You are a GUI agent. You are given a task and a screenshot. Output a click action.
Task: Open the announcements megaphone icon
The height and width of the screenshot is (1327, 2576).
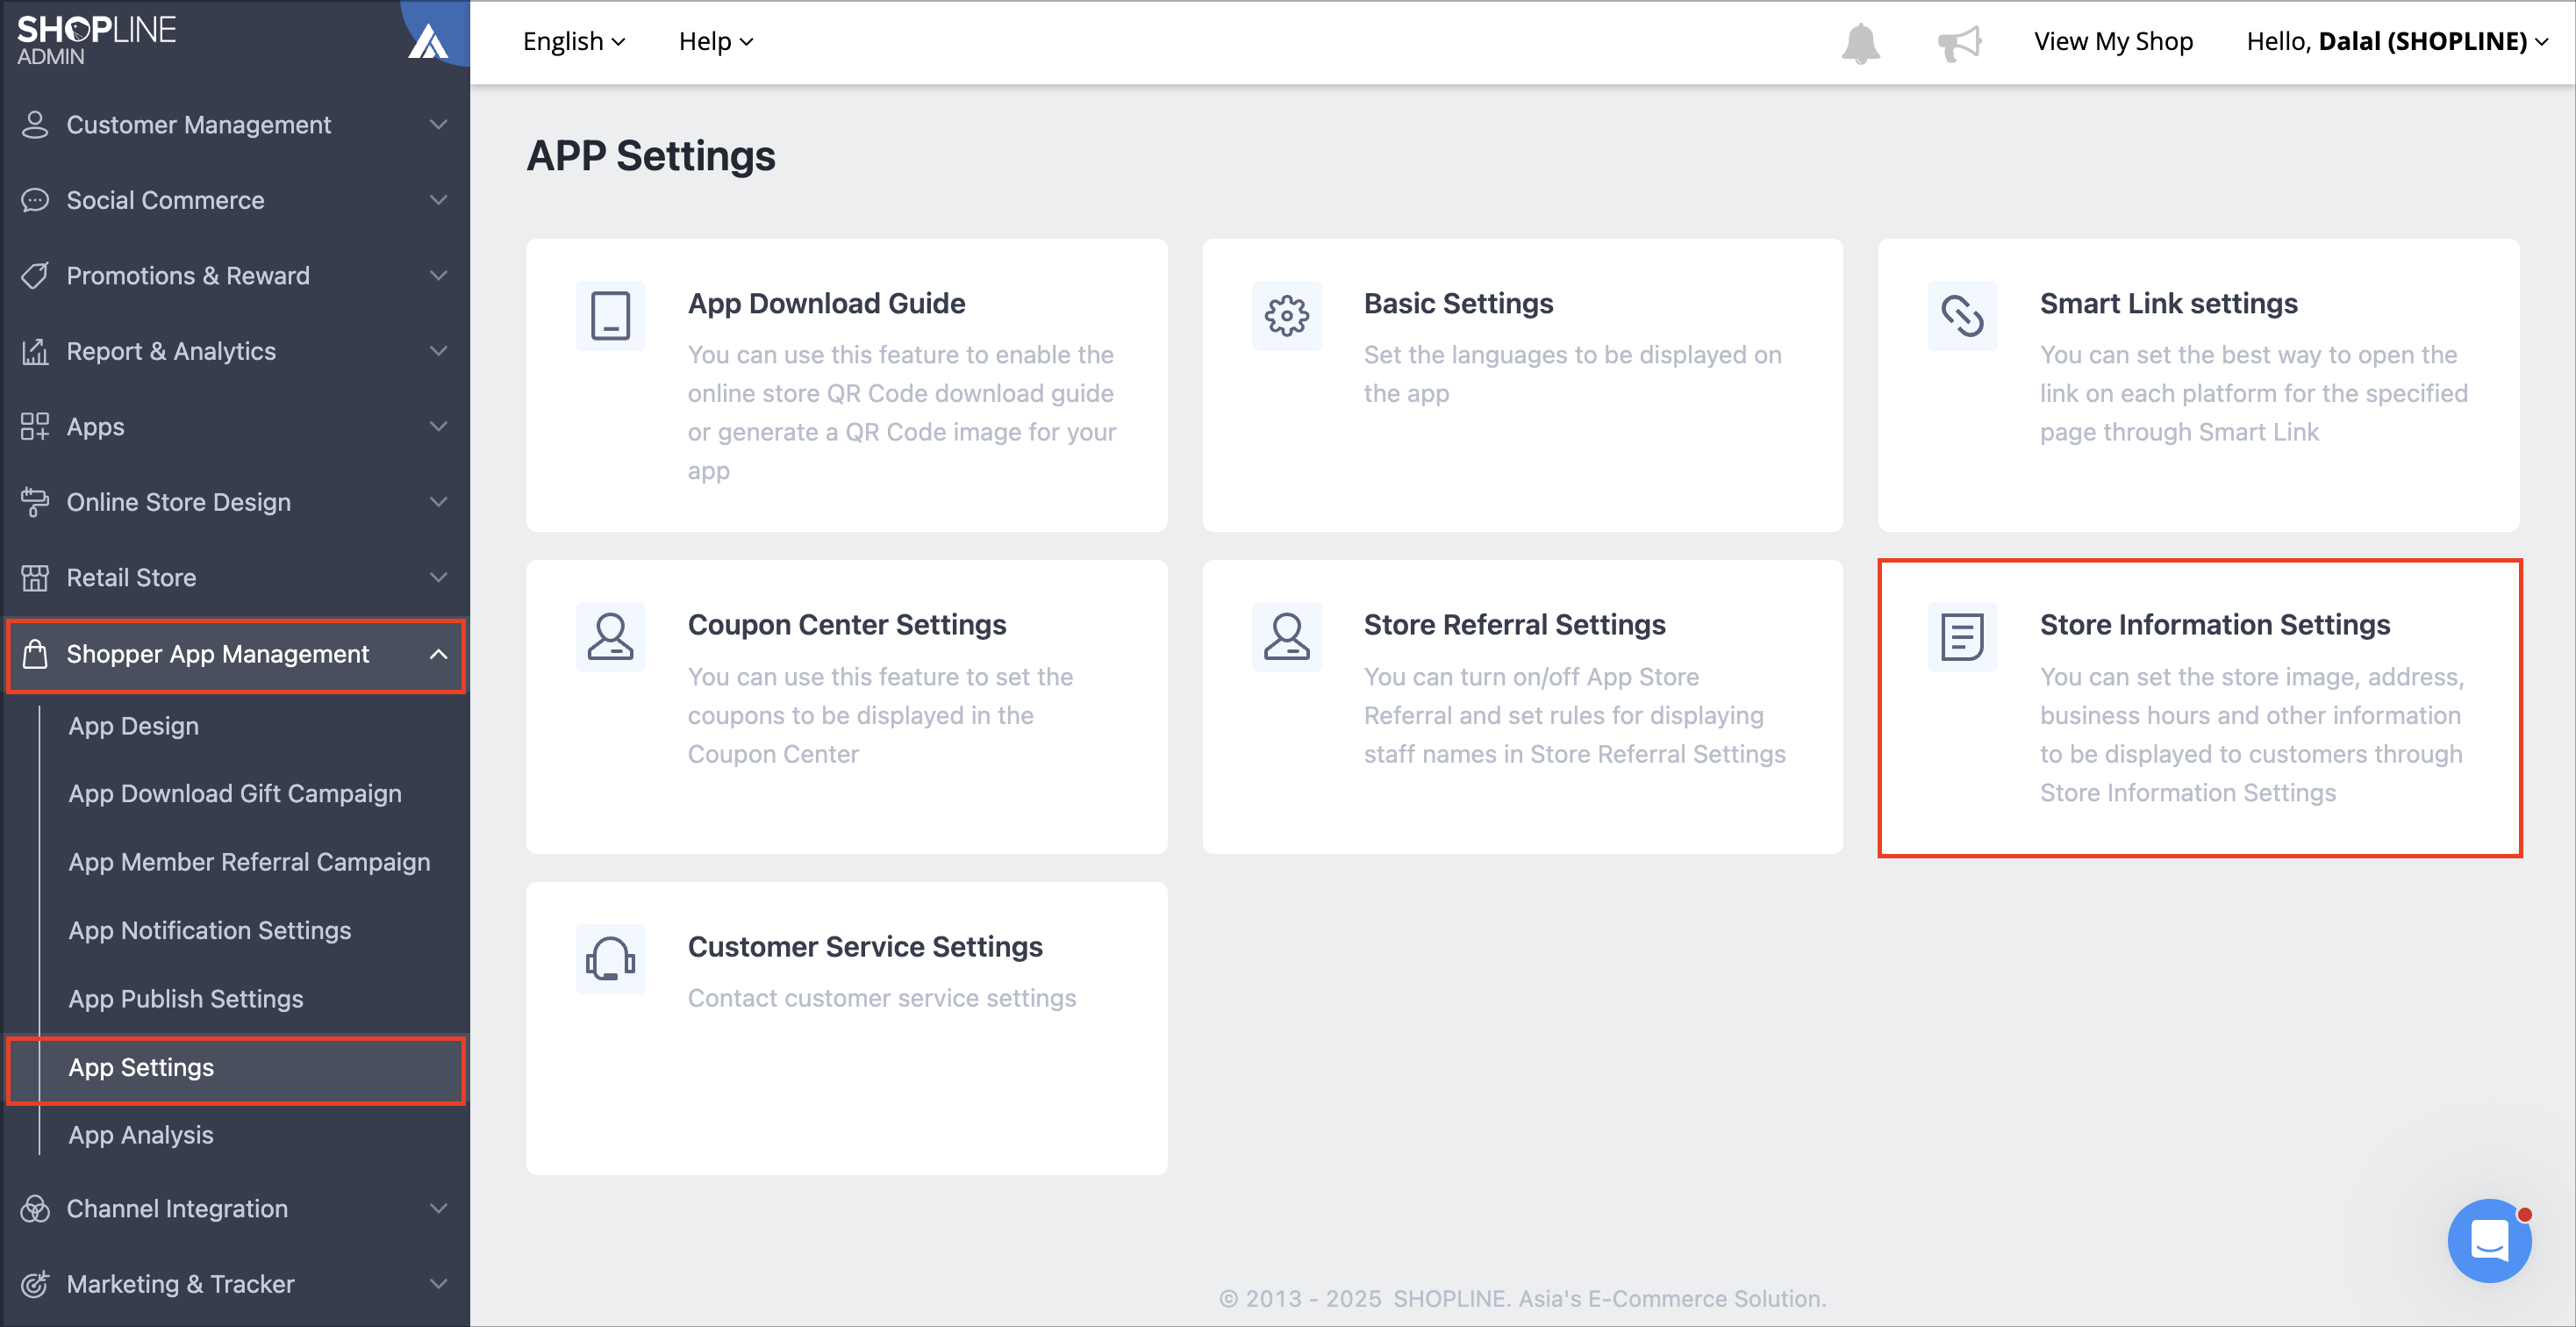1959,42
